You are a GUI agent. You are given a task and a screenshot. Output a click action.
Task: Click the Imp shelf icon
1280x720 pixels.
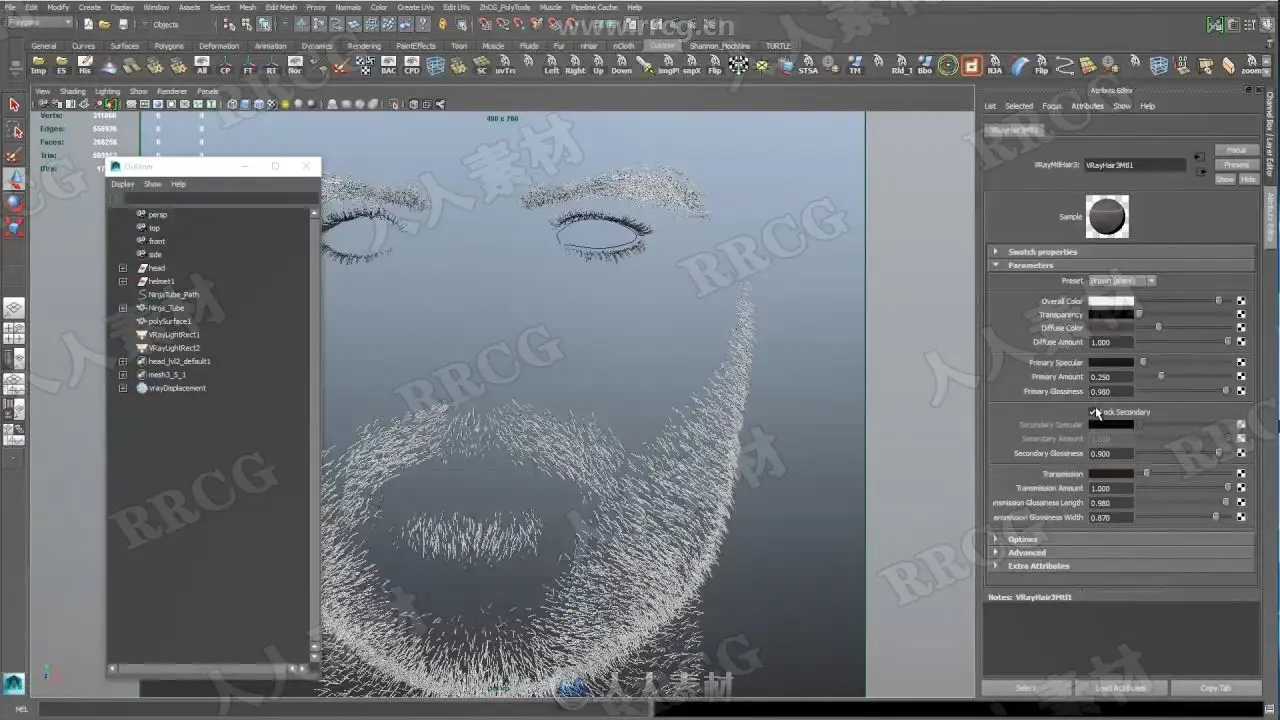tap(38, 66)
